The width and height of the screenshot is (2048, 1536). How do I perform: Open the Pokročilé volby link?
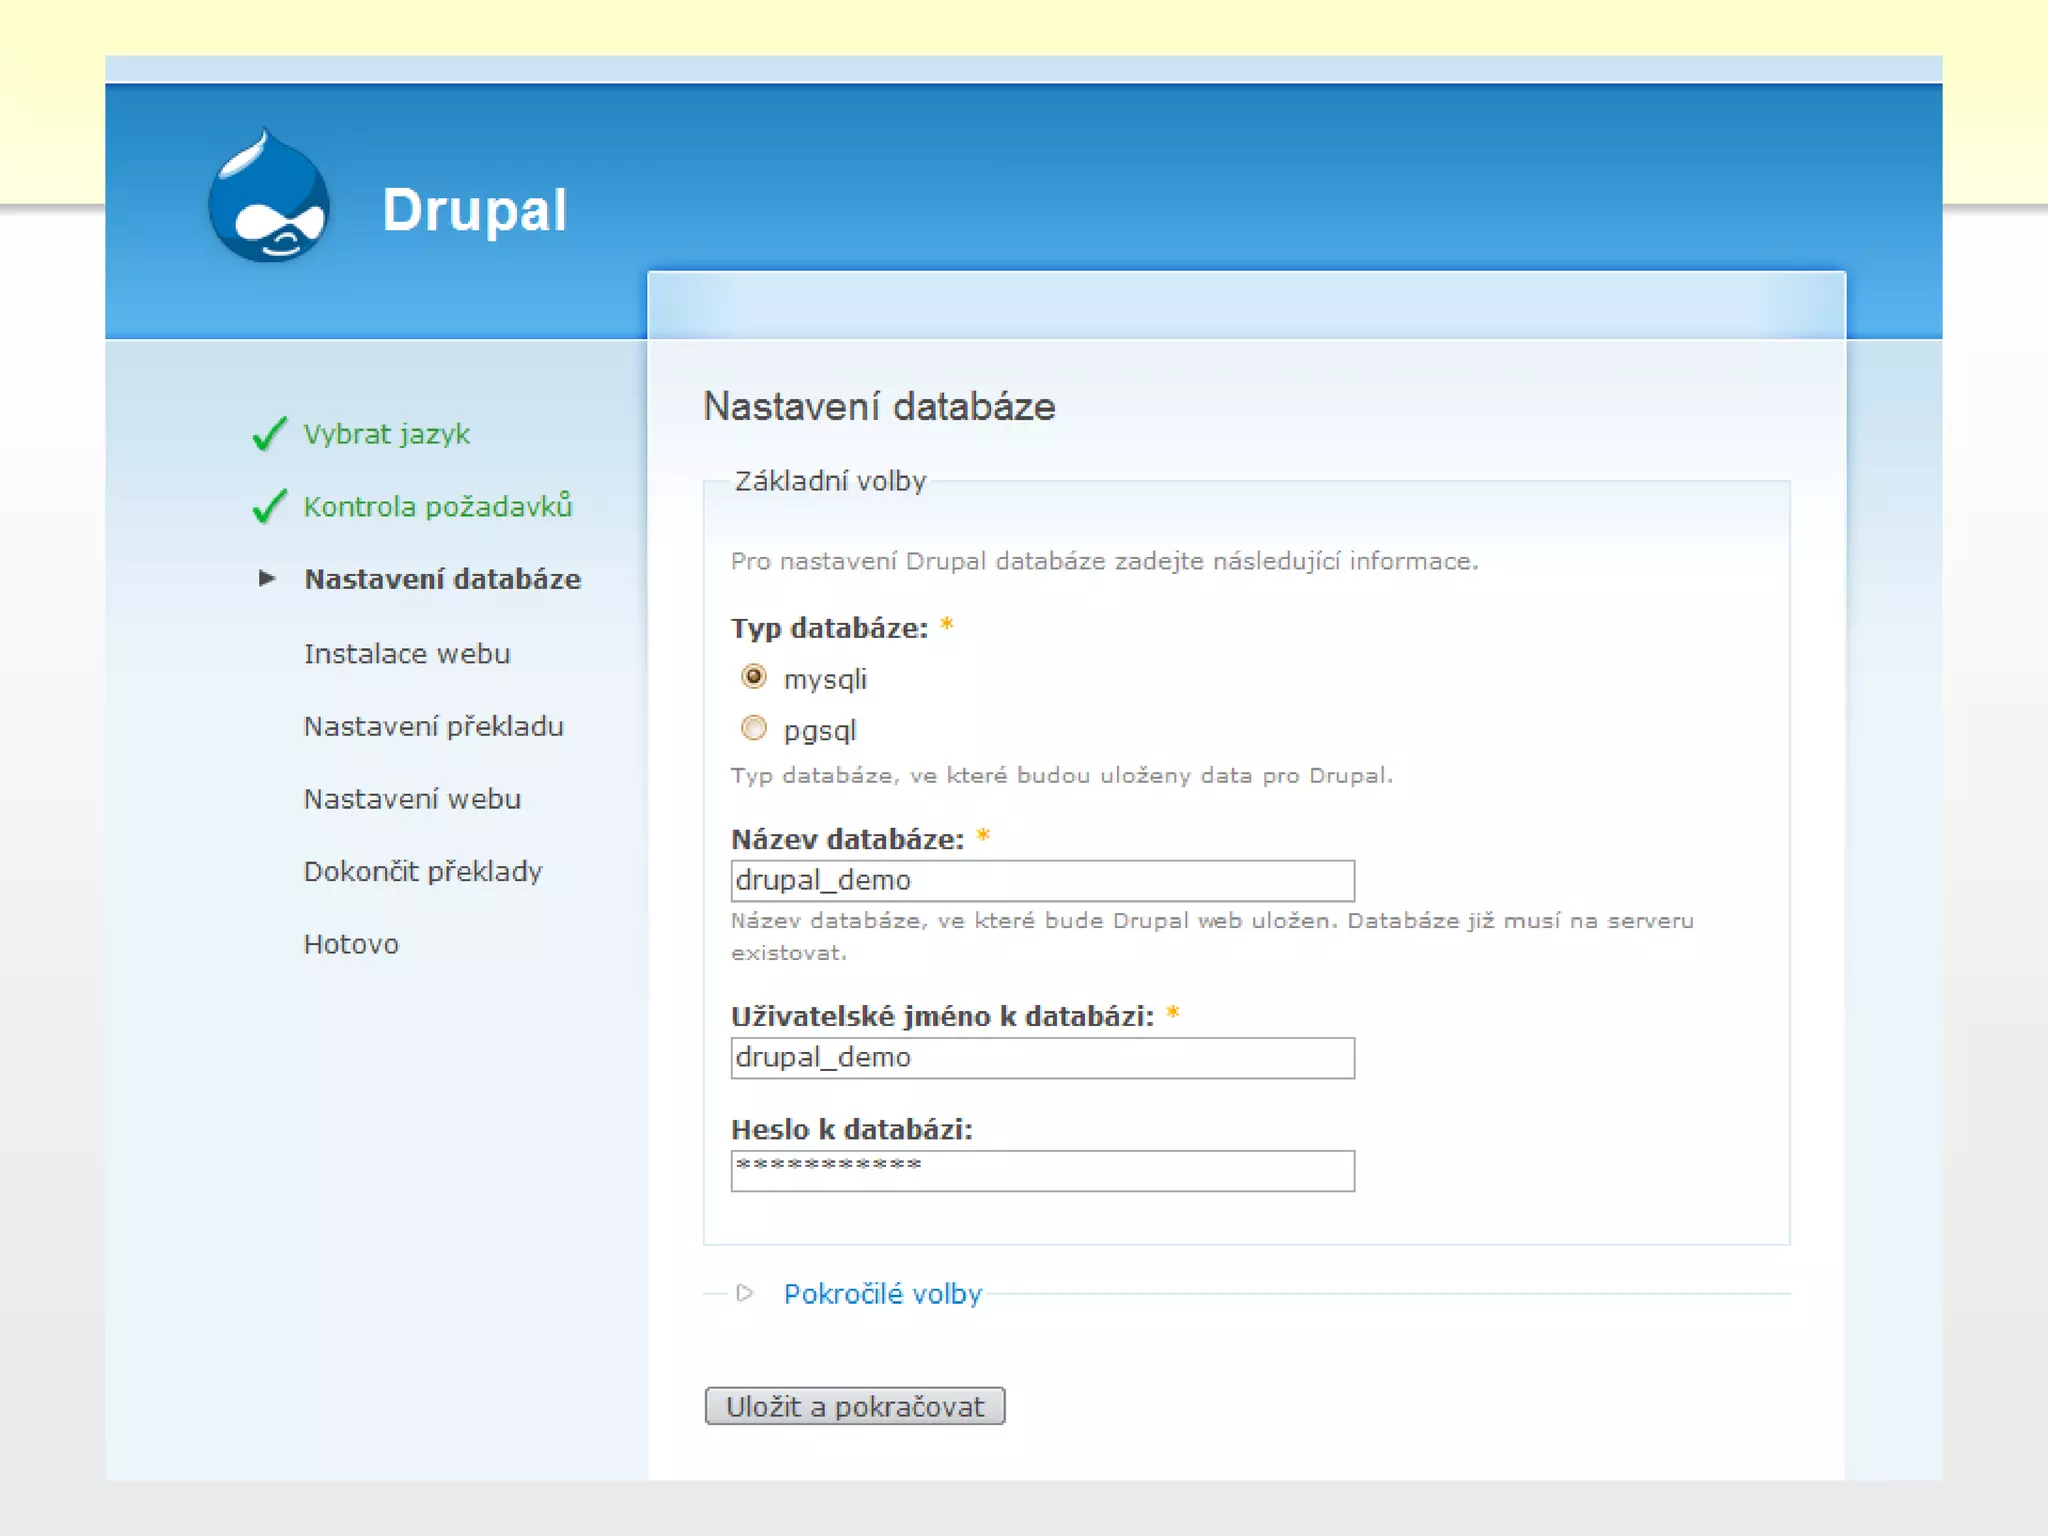tap(882, 1294)
